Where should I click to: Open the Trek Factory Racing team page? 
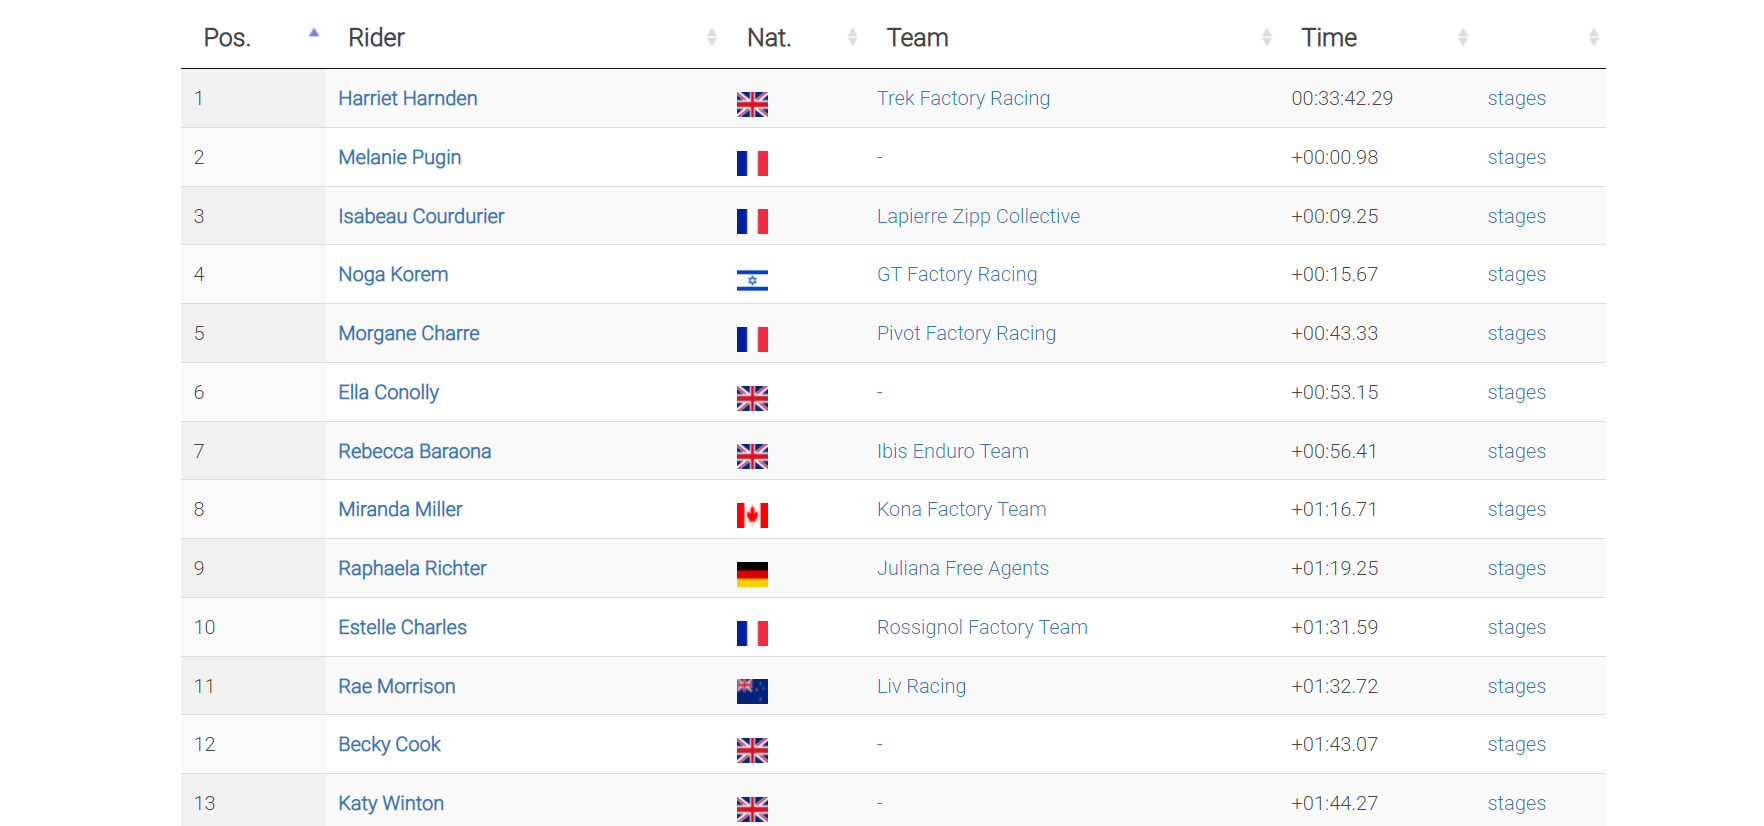(x=963, y=98)
